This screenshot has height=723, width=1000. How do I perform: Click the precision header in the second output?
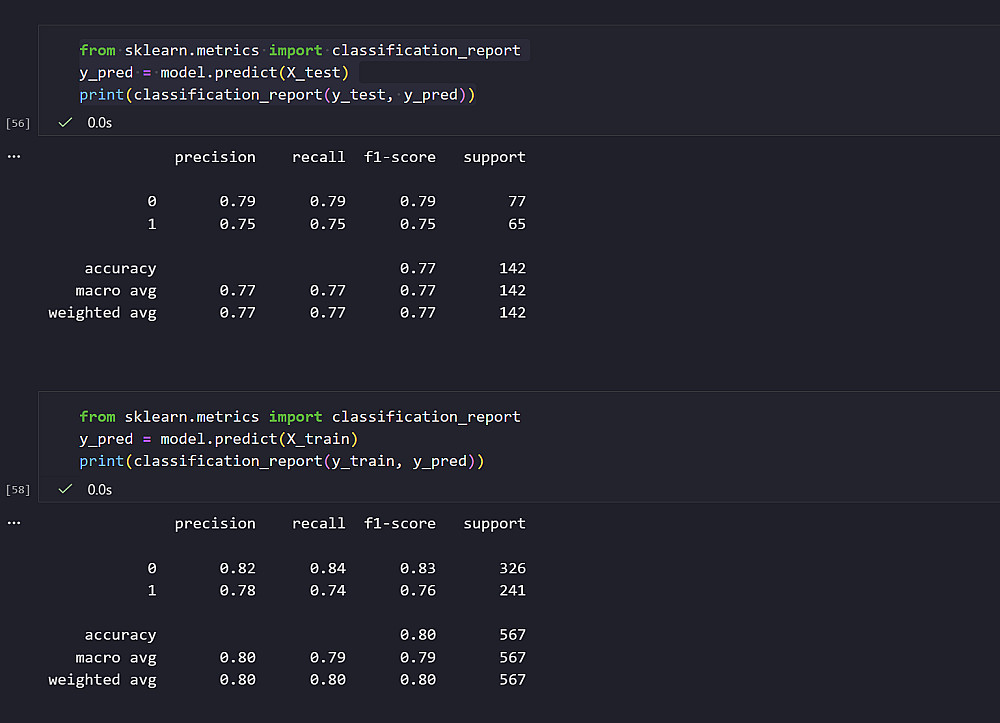[x=215, y=523]
